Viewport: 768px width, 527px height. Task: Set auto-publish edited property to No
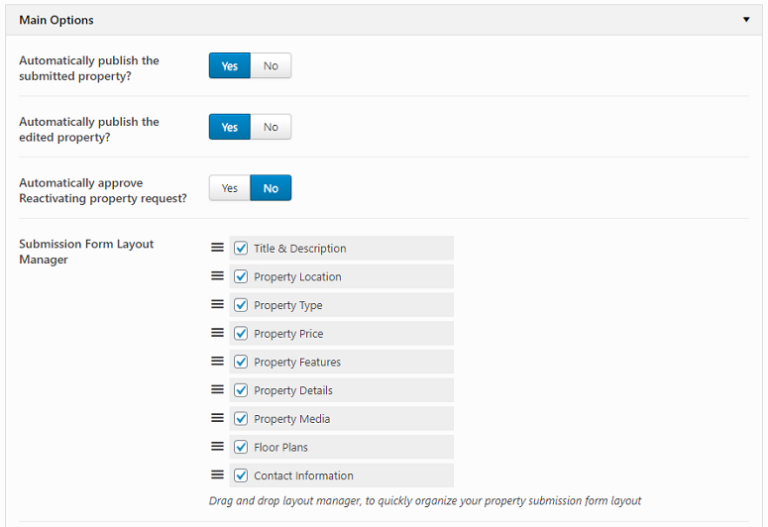pyautogui.click(x=271, y=127)
